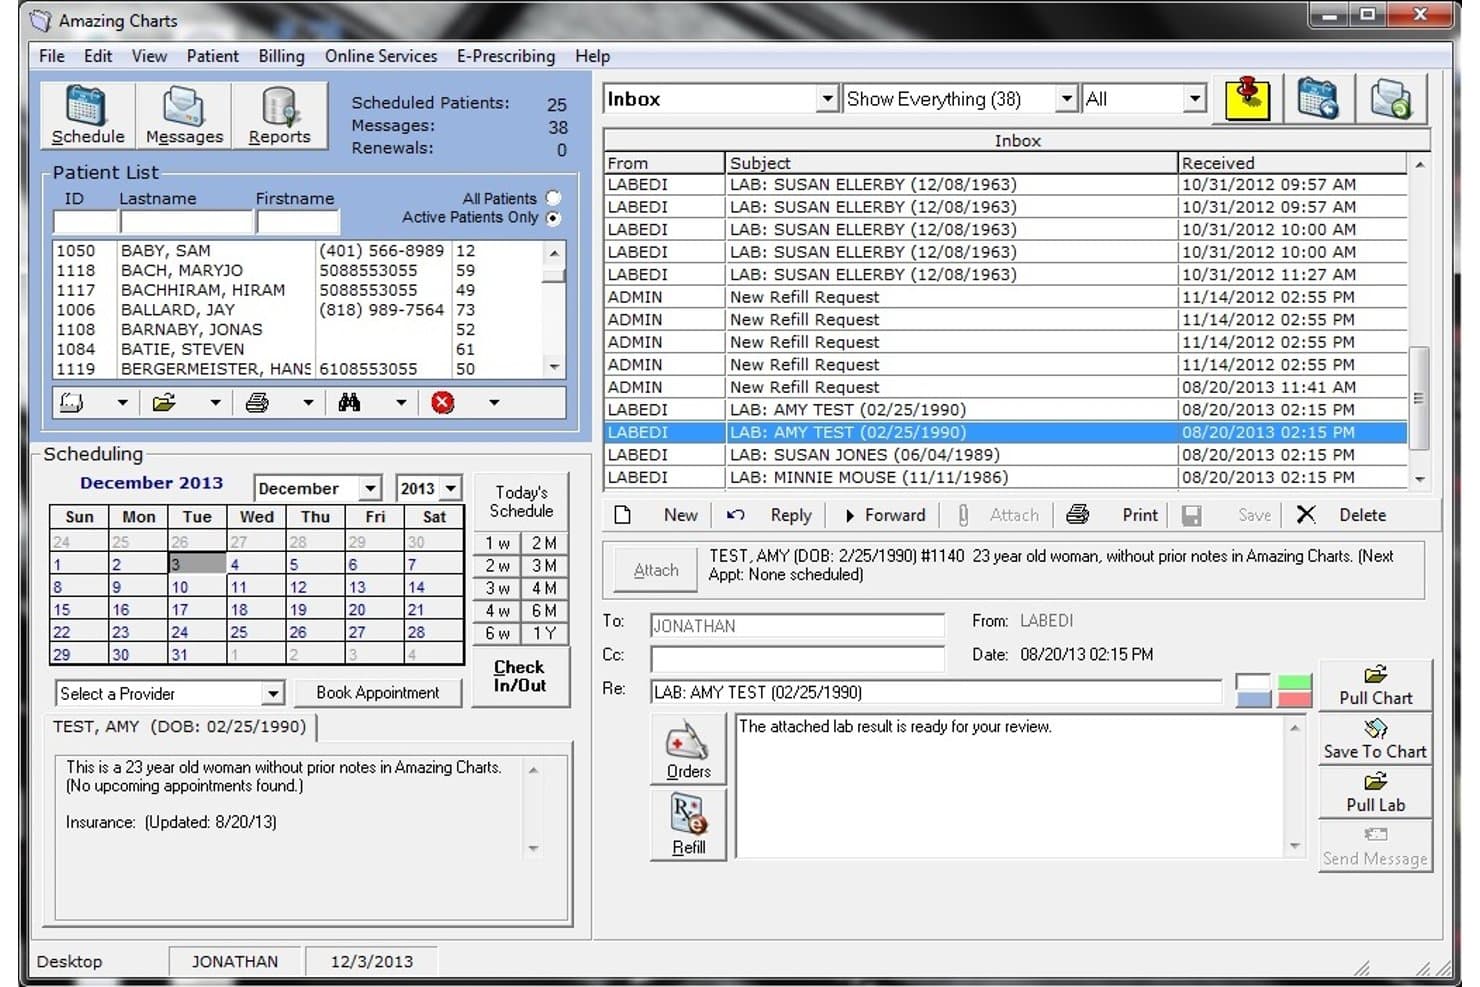Viewport: 1480px width, 987px height.
Task: Reply to the selected message
Action: [769, 515]
